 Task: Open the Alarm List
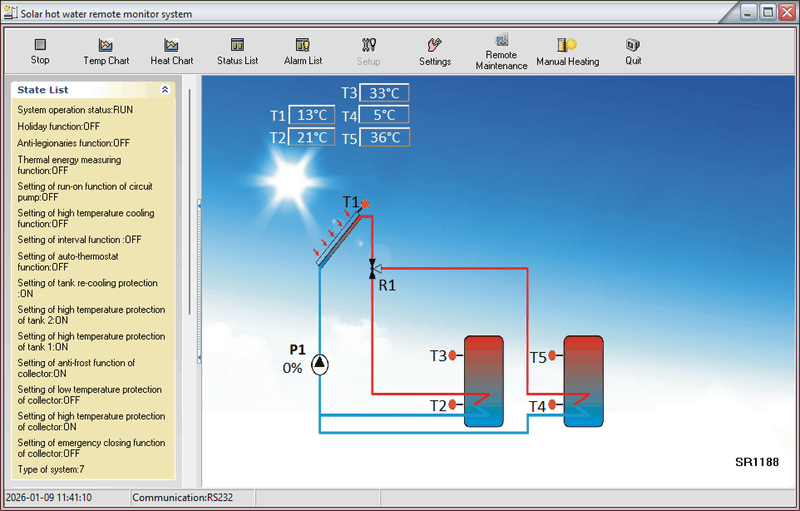(303, 52)
